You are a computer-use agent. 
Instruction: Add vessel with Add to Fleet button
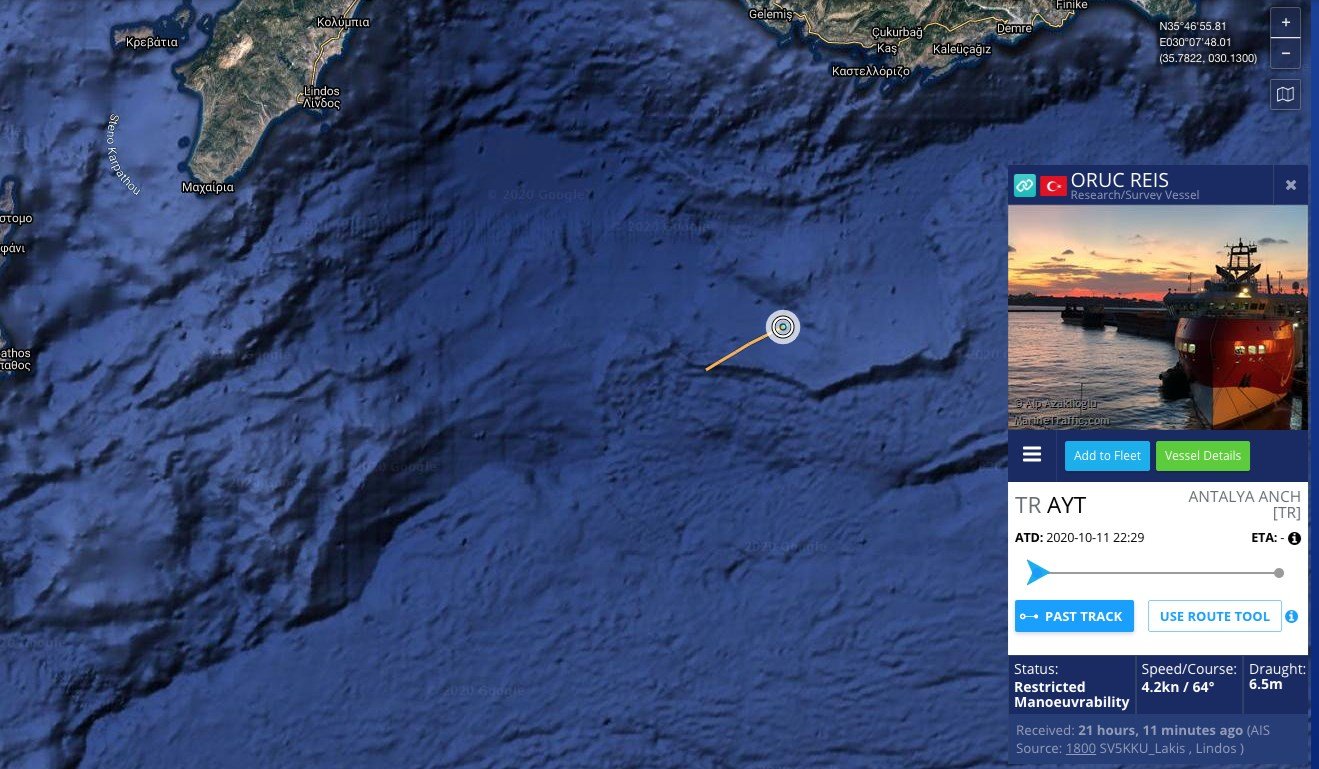pos(1107,456)
